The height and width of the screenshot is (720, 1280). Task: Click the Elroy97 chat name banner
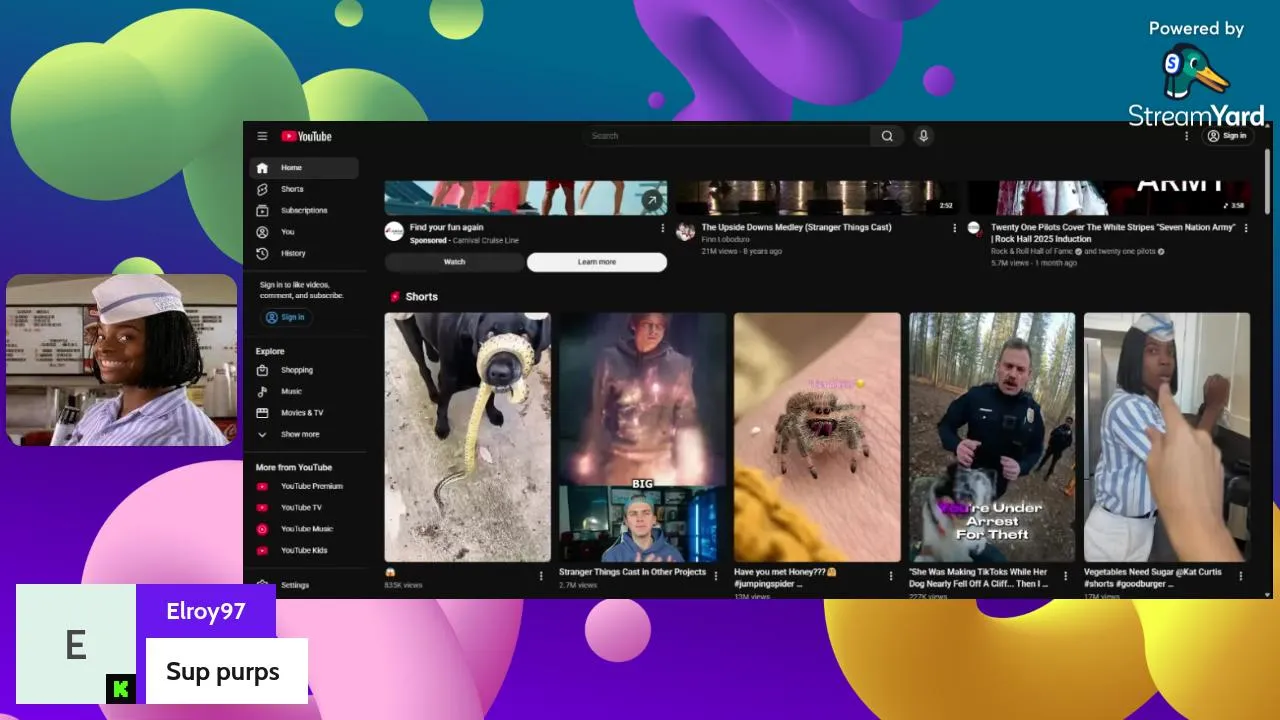tap(206, 611)
